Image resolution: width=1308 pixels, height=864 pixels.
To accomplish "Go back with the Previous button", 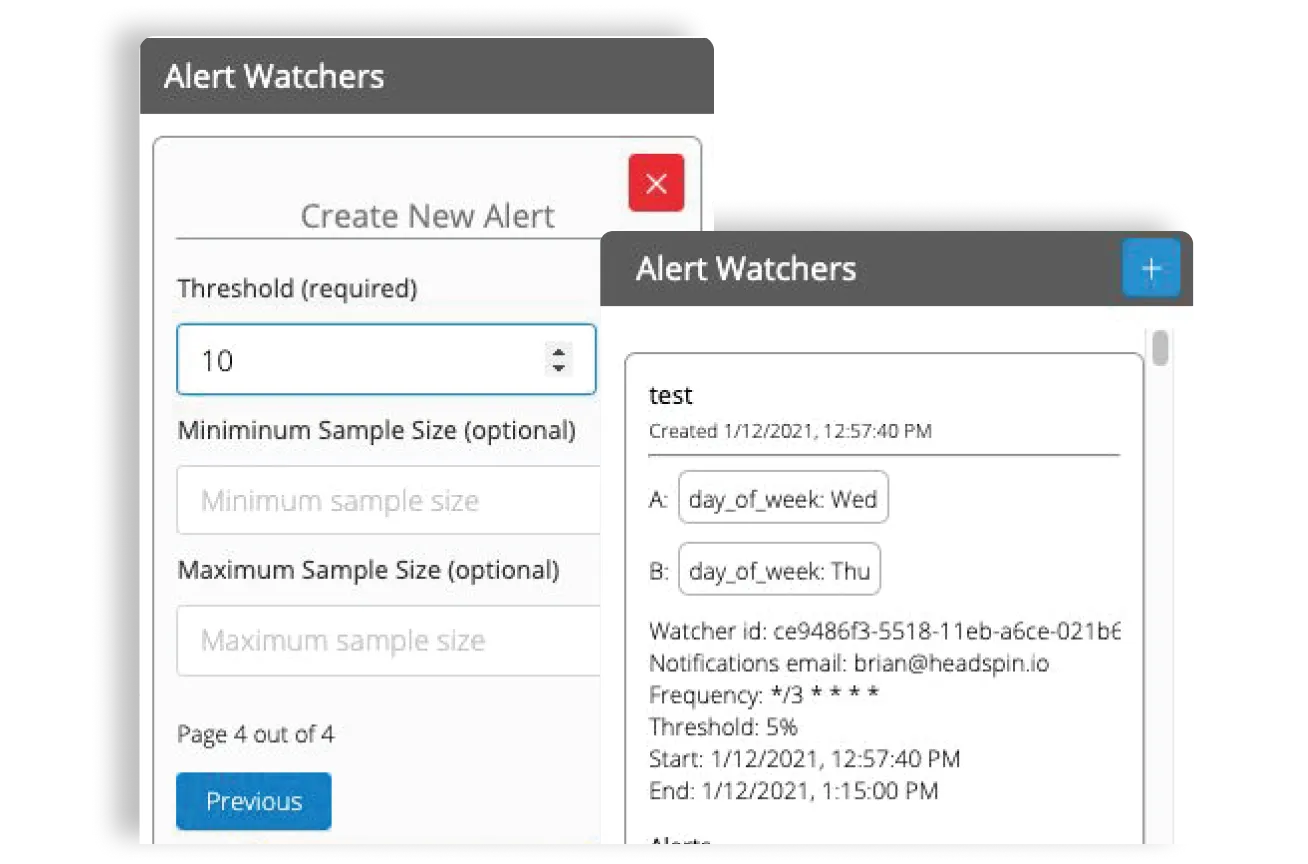I will [254, 801].
